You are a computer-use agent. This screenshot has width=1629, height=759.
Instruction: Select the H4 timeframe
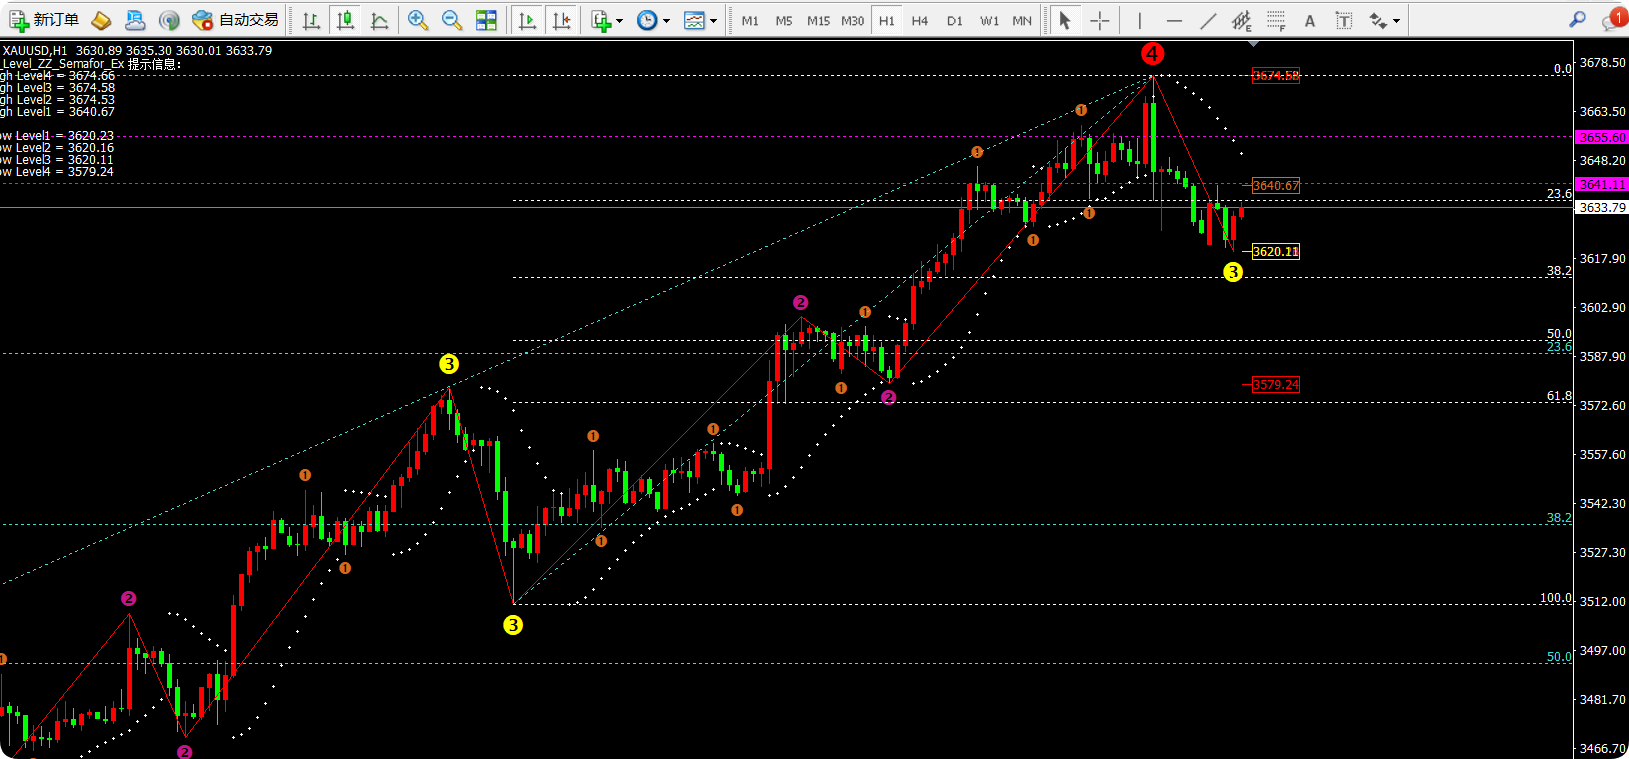[920, 20]
